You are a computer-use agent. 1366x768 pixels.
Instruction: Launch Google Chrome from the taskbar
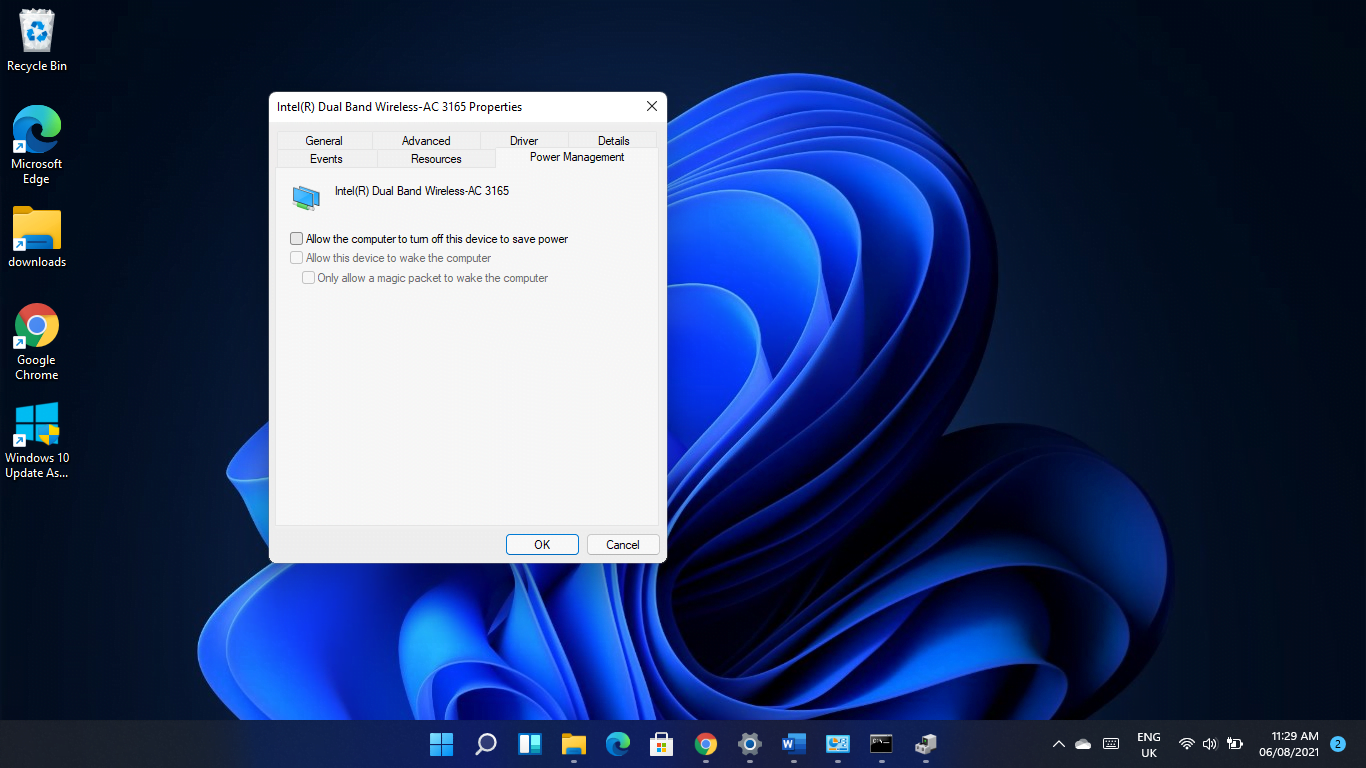pyautogui.click(x=705, y=744)
